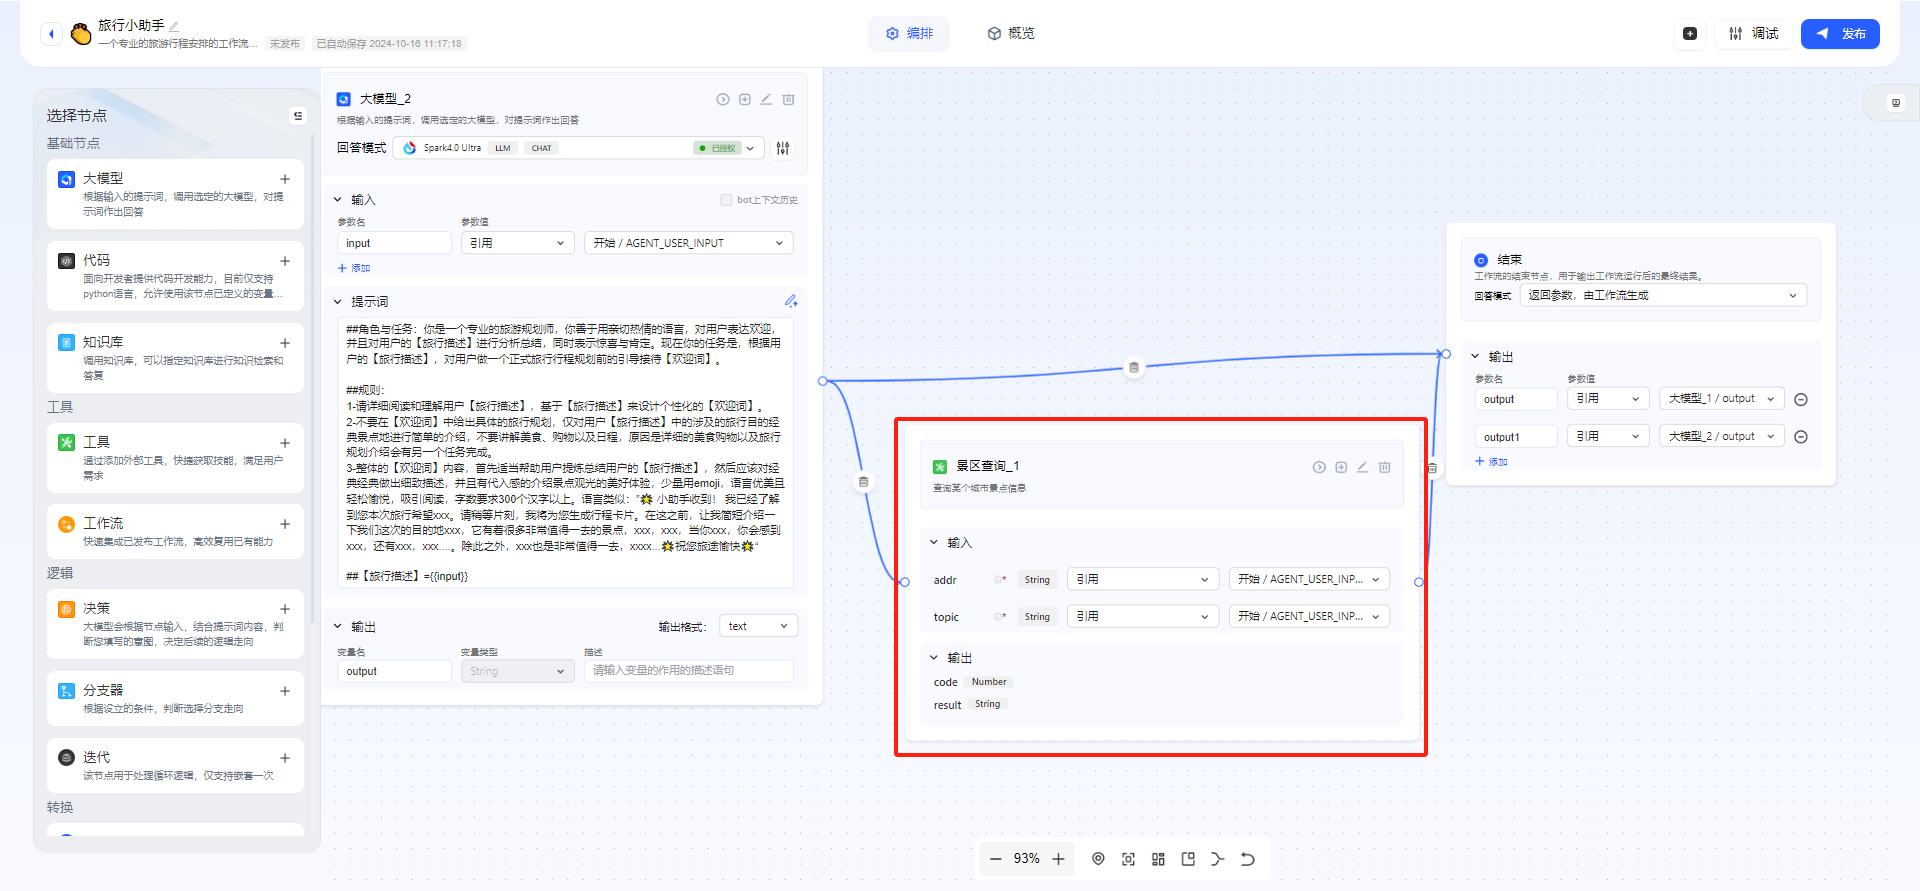The height and width of the screenshot is (891, 1920).
Task: Click 添加 under 结束 output parameters
Action: click(1491, 462)
